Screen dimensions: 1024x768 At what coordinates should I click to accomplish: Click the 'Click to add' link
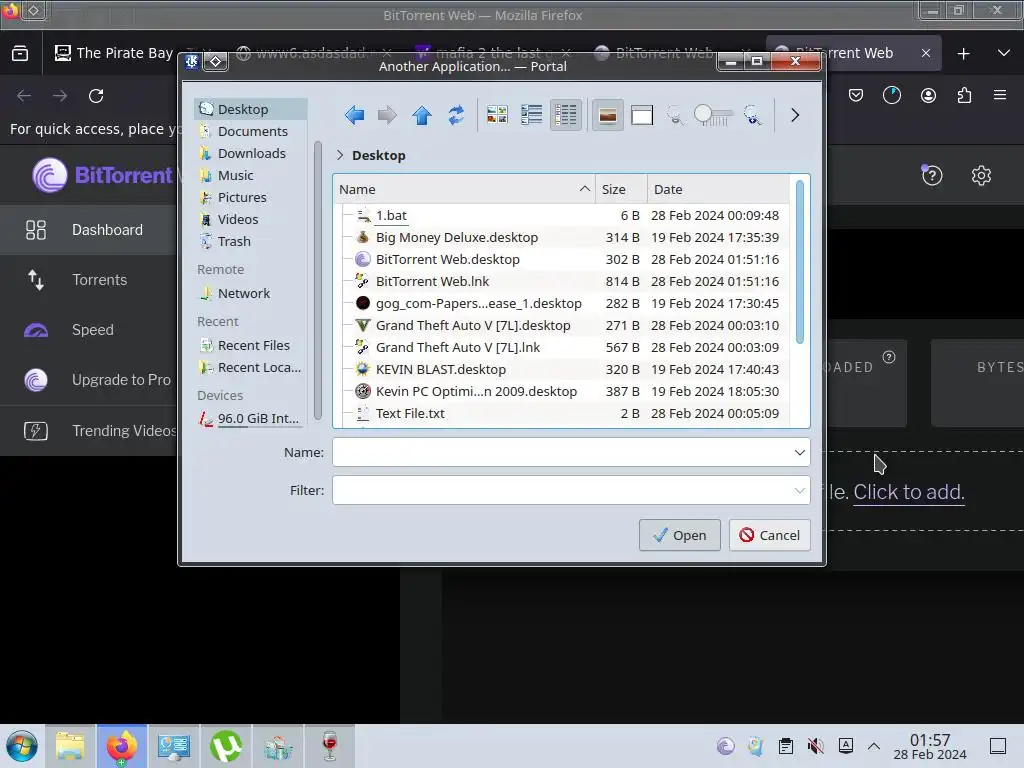[908, 492]
